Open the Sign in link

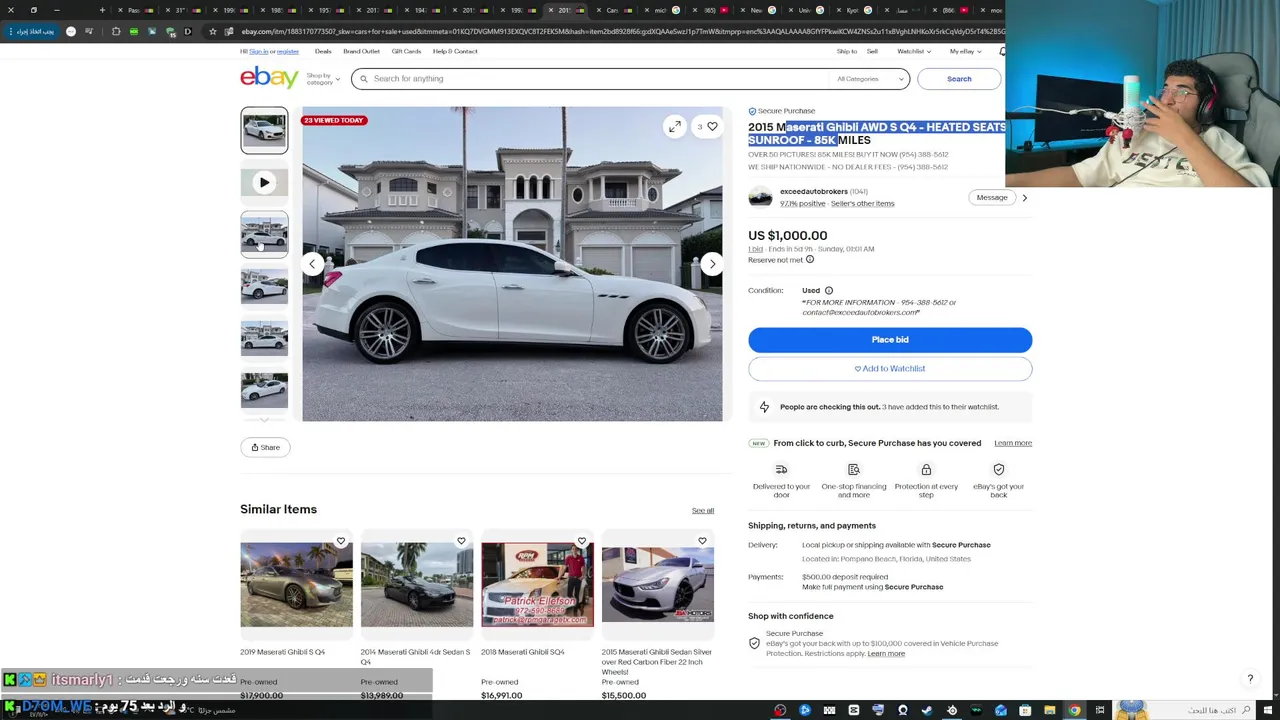tap(258, 51)
